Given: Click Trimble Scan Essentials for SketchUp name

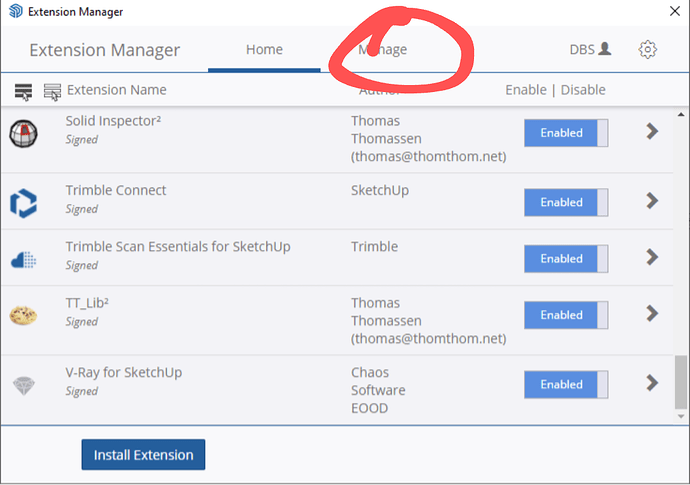Looking at the screenshot, I should 178,246.
